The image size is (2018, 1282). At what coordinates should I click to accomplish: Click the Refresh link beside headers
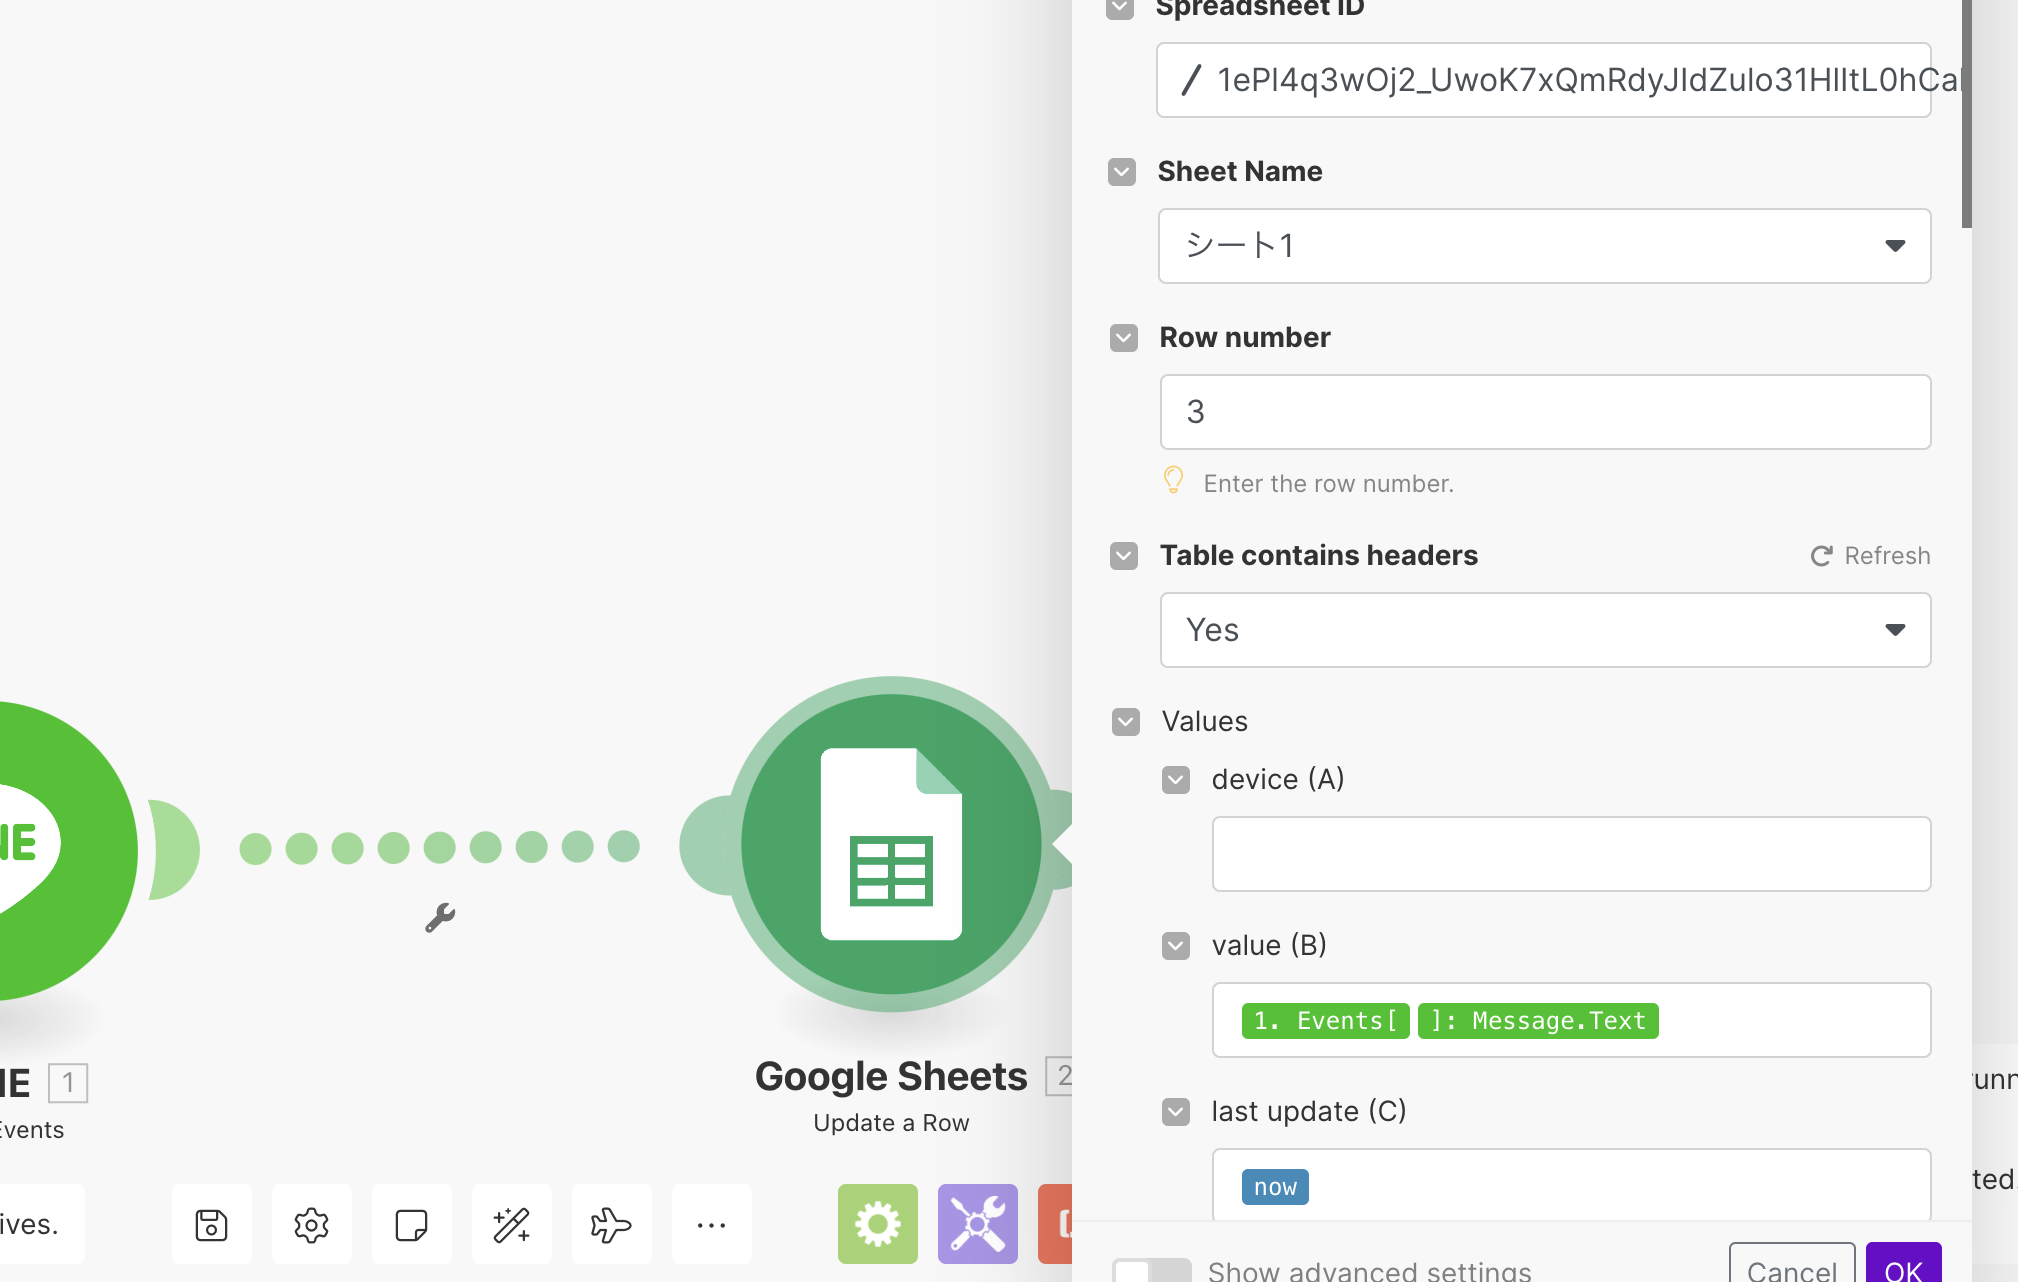tap(1870, 556)
